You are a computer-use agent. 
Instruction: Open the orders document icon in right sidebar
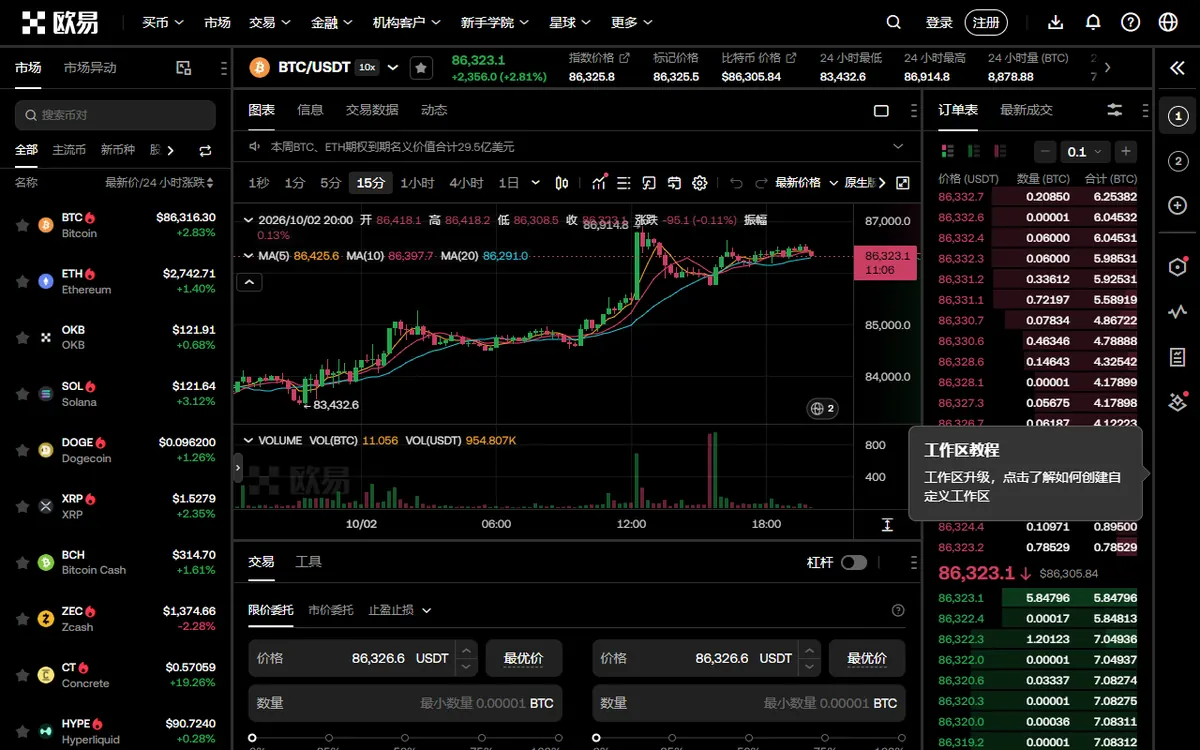point(1177,357)
